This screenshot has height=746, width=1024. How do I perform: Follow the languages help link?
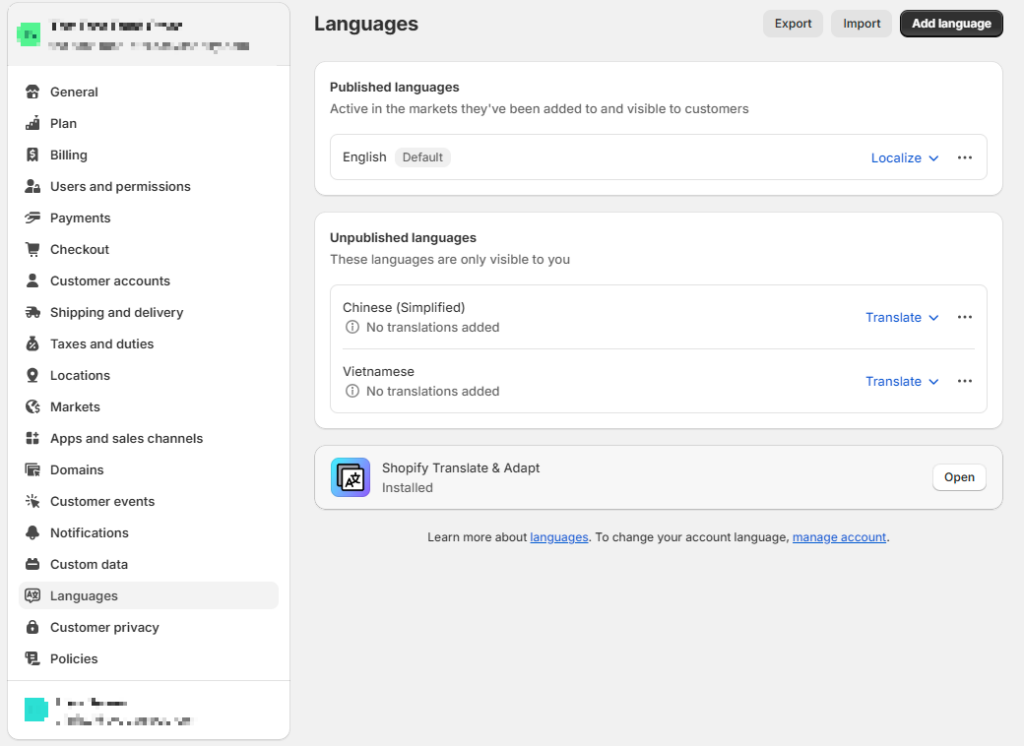click(559, 537)
